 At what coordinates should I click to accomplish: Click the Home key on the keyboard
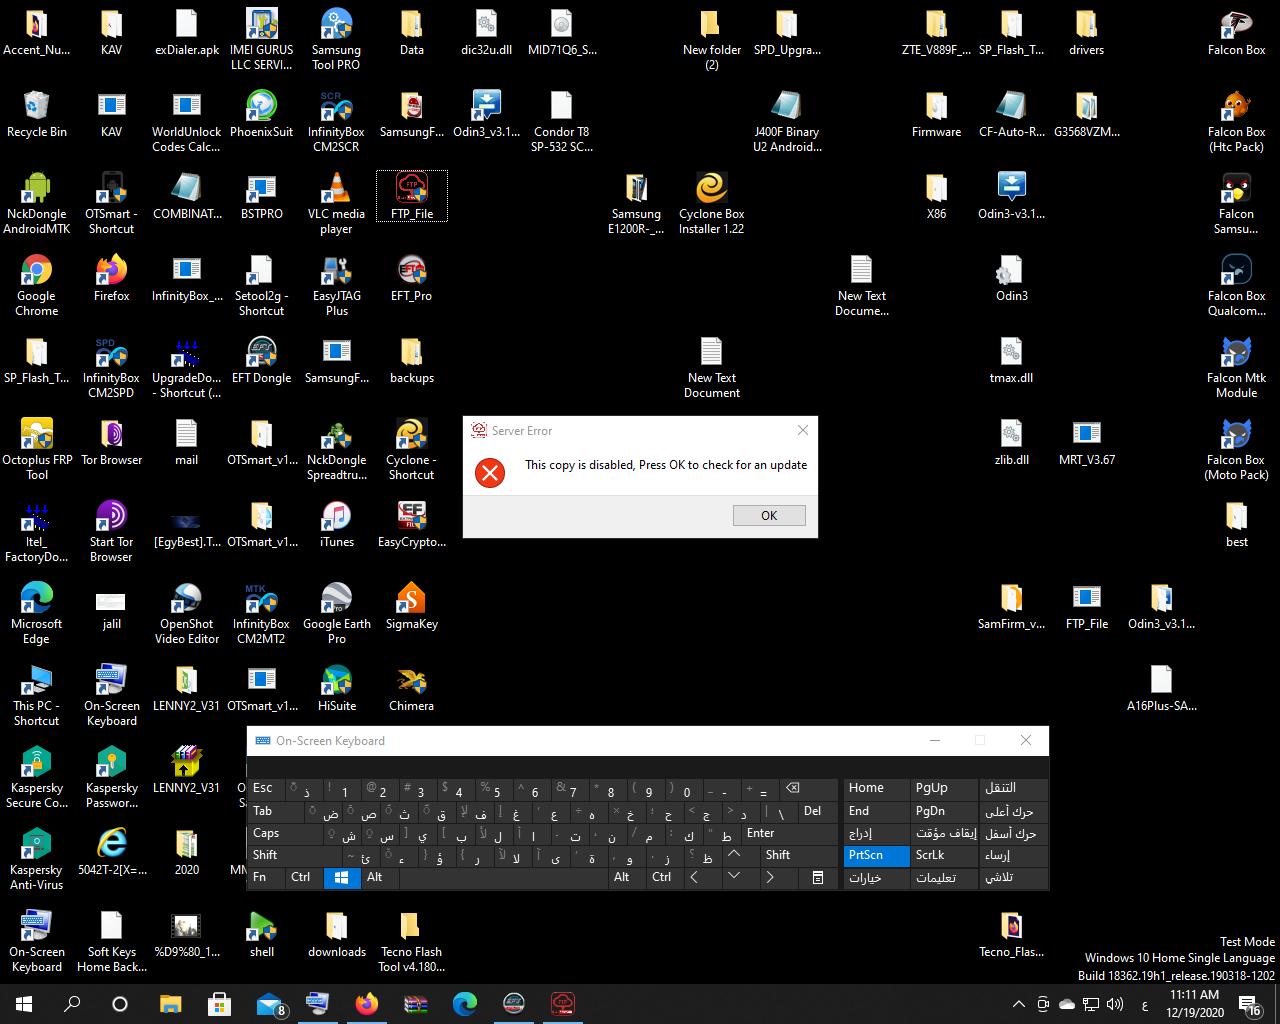pyautogui.click(x=876, y=790)
